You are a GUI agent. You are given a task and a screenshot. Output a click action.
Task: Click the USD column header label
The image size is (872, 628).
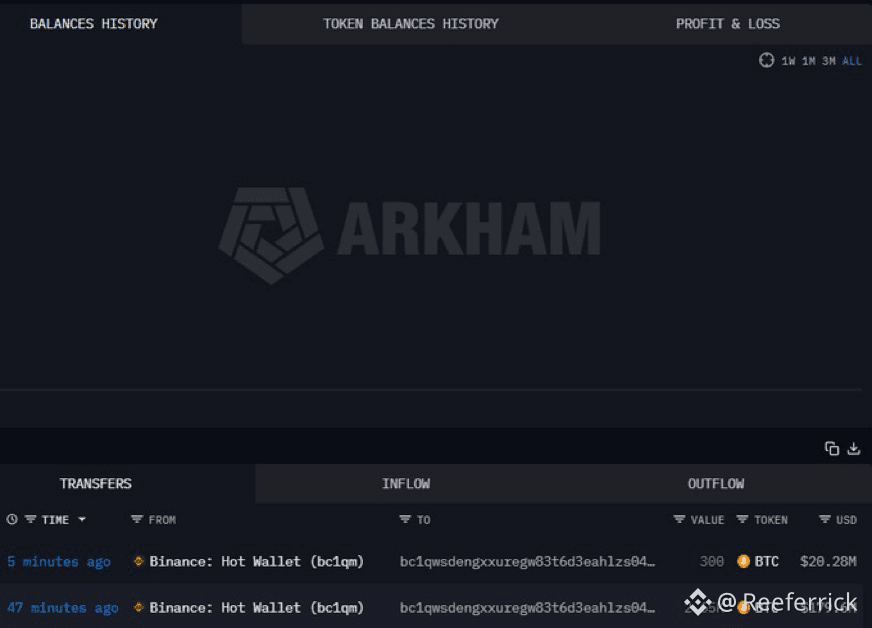[846, 520]
